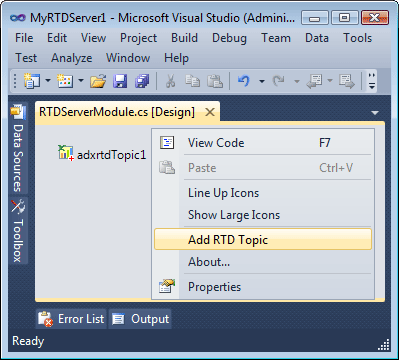Close the RTDServerModule.cs [Design] tab

coord(210,112)
